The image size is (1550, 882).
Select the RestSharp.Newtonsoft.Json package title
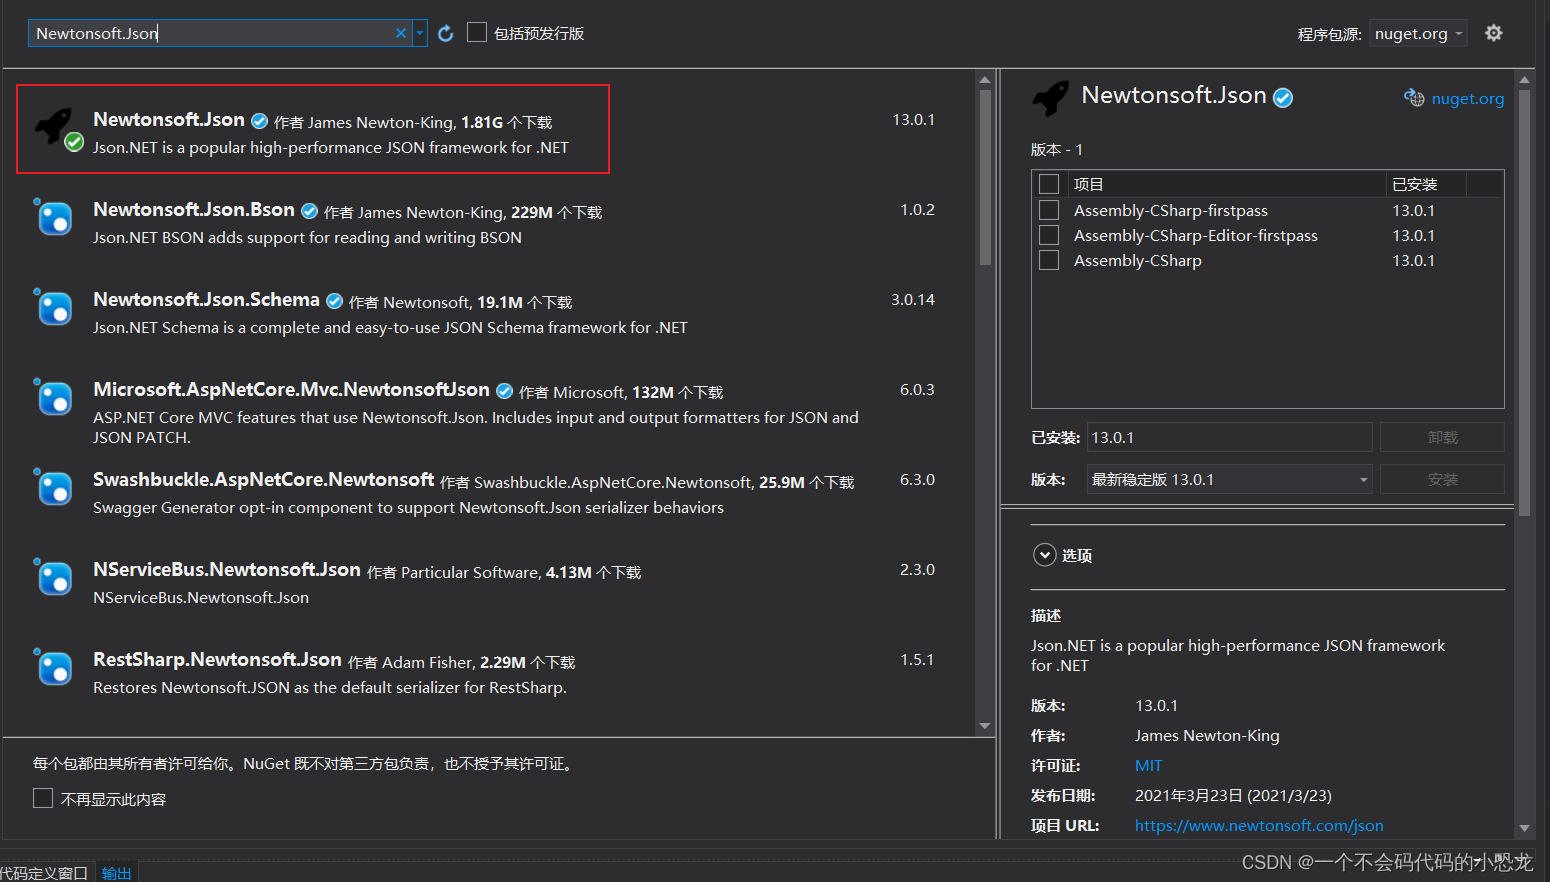pyautogui.click(x=217, y=659)
